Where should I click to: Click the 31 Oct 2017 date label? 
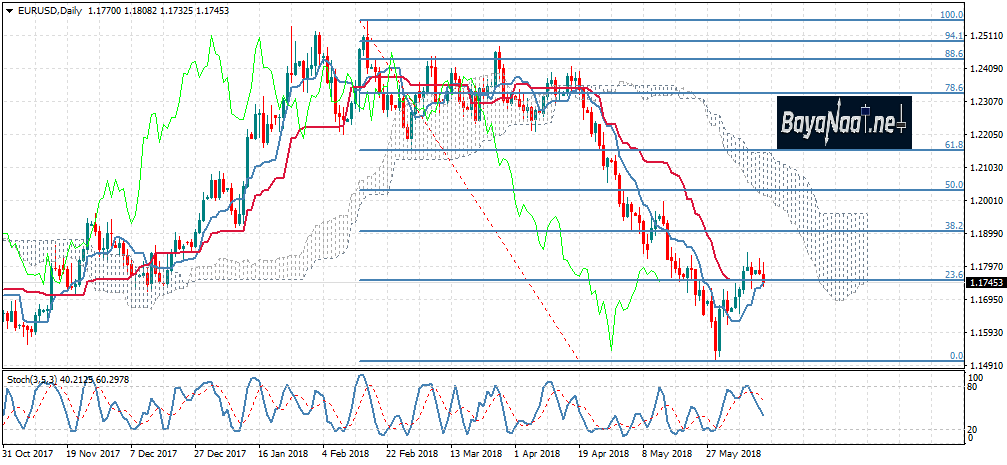28,454
